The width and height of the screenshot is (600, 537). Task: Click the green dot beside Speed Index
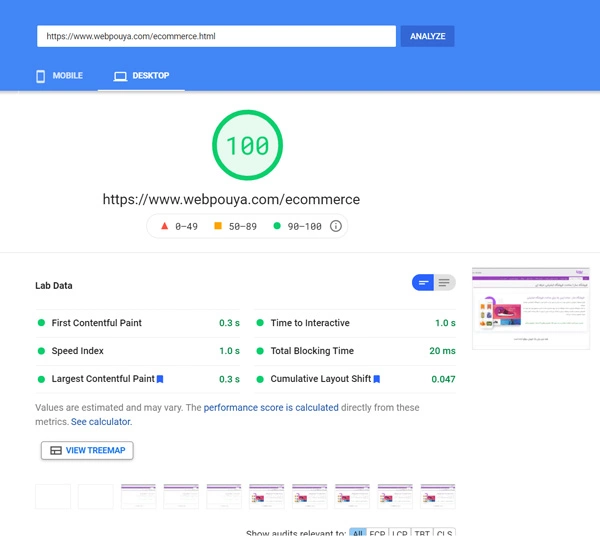(41, 351)
